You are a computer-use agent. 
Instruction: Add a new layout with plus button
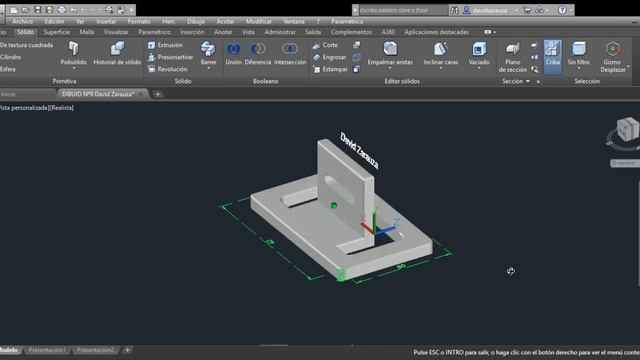[127, 350]
